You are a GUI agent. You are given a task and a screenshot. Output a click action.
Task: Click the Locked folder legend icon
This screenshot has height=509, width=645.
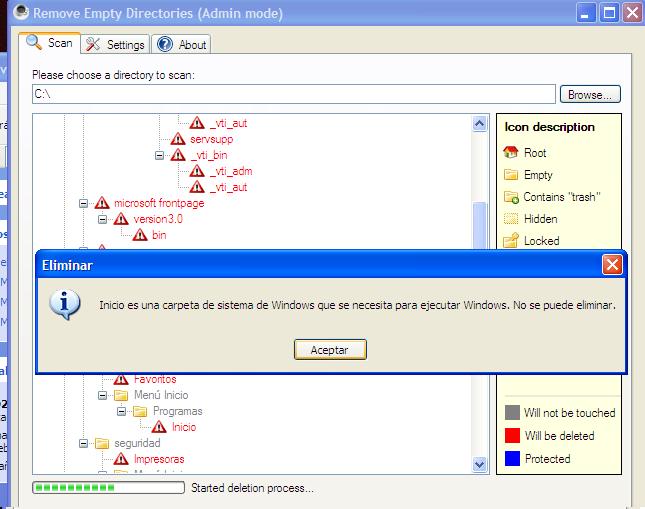click(x=511, y=240)
